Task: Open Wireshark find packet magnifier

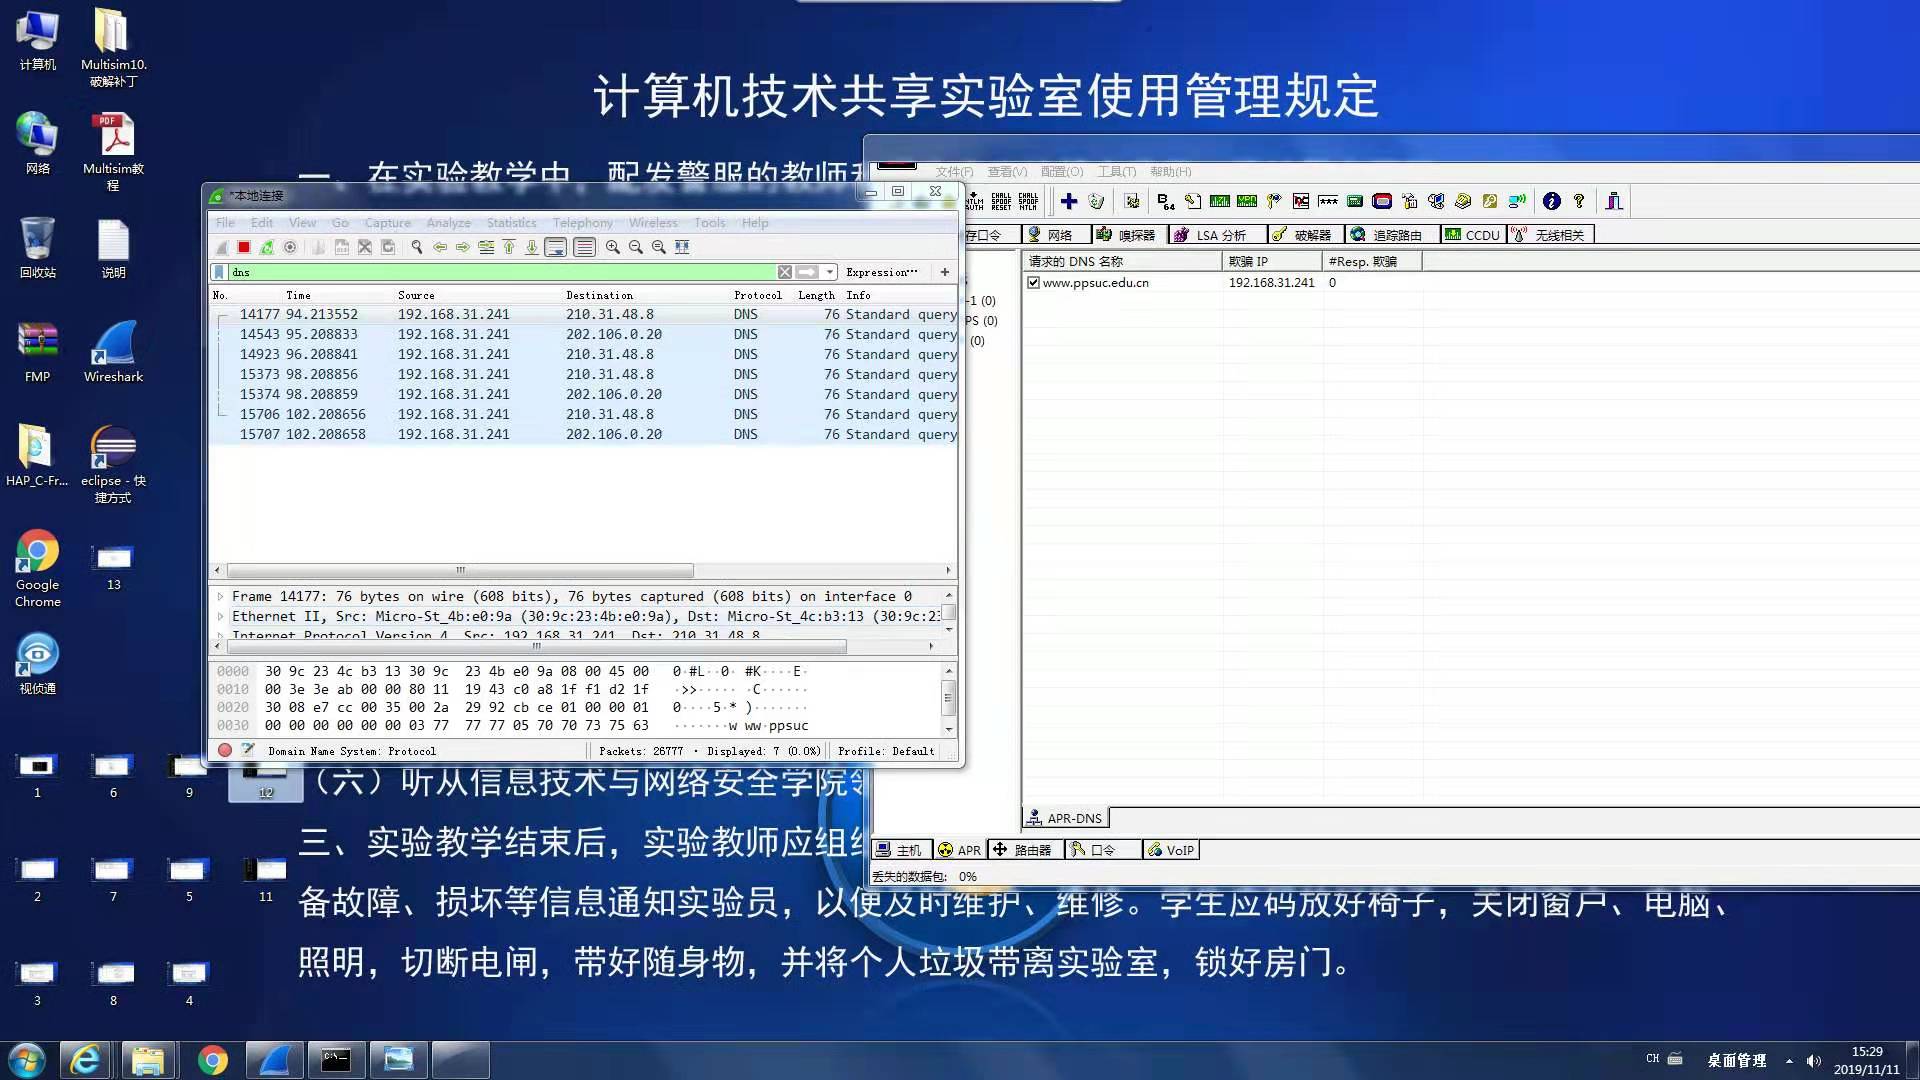Action: coord(416,247)
